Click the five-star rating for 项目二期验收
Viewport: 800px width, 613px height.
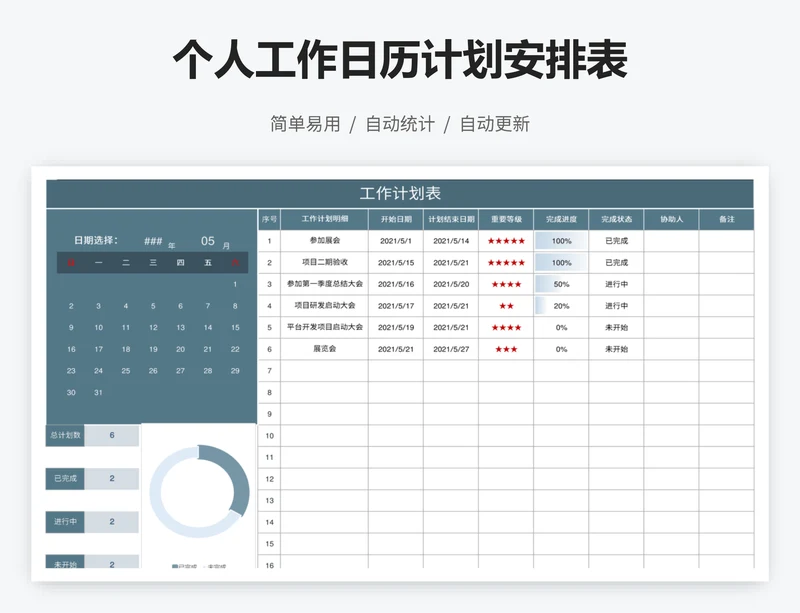[506, 262]
